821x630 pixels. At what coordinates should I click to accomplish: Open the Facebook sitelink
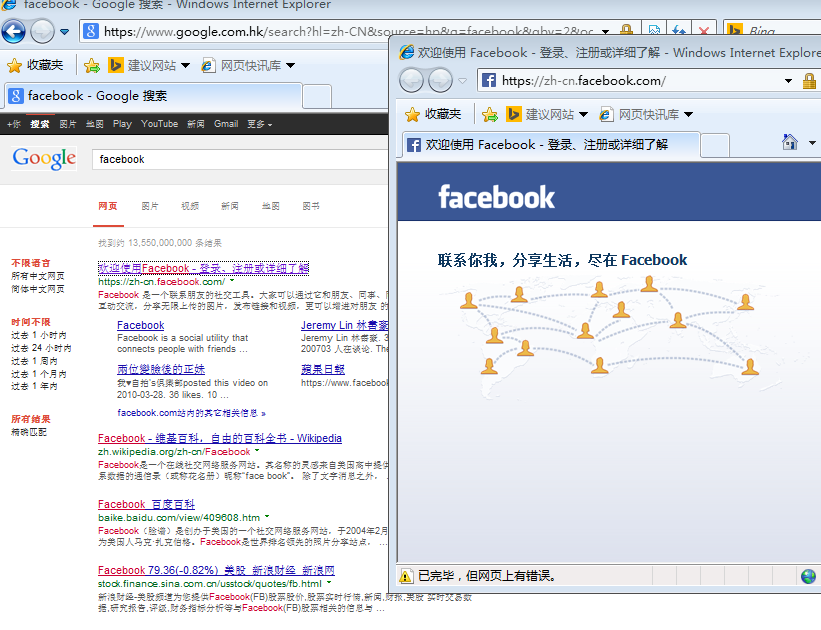pos(140,325)
